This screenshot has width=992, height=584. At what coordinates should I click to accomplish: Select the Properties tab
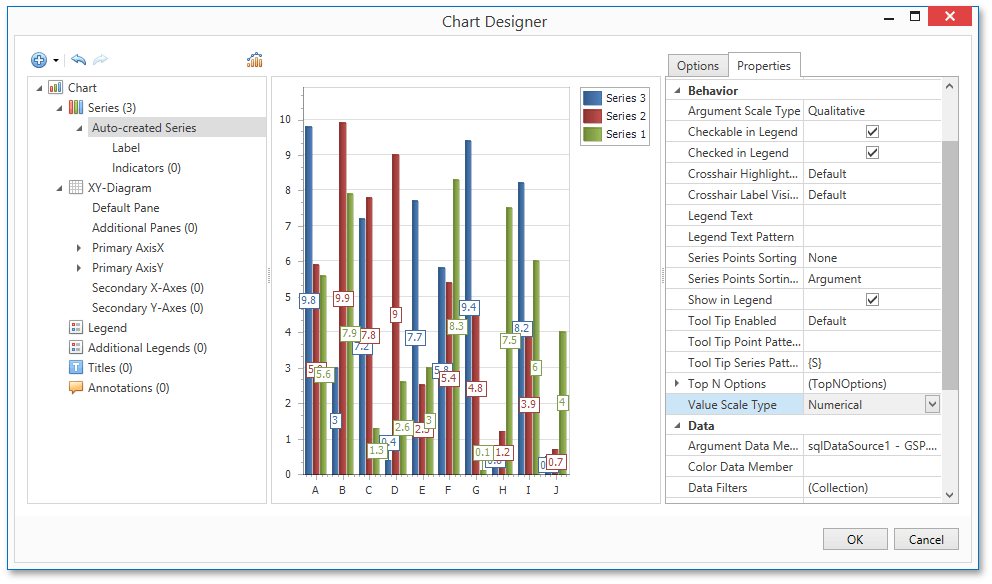764,65
